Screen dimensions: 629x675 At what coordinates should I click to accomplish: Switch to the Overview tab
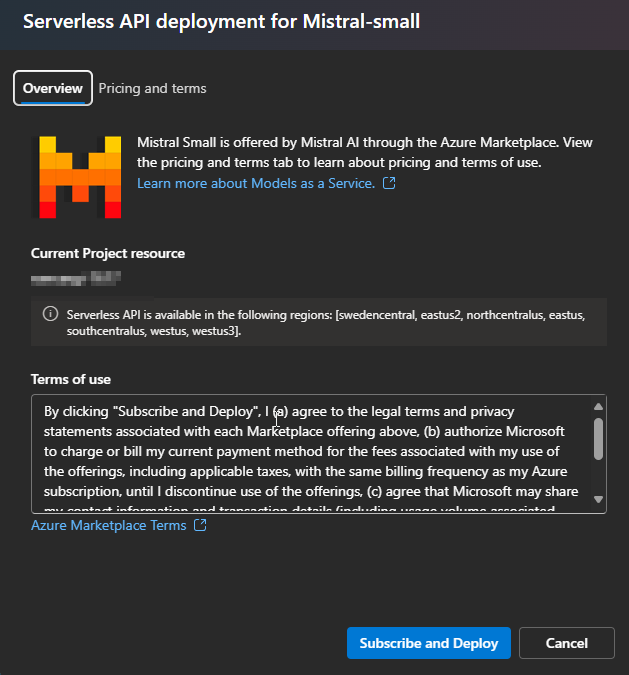[53, 88]
